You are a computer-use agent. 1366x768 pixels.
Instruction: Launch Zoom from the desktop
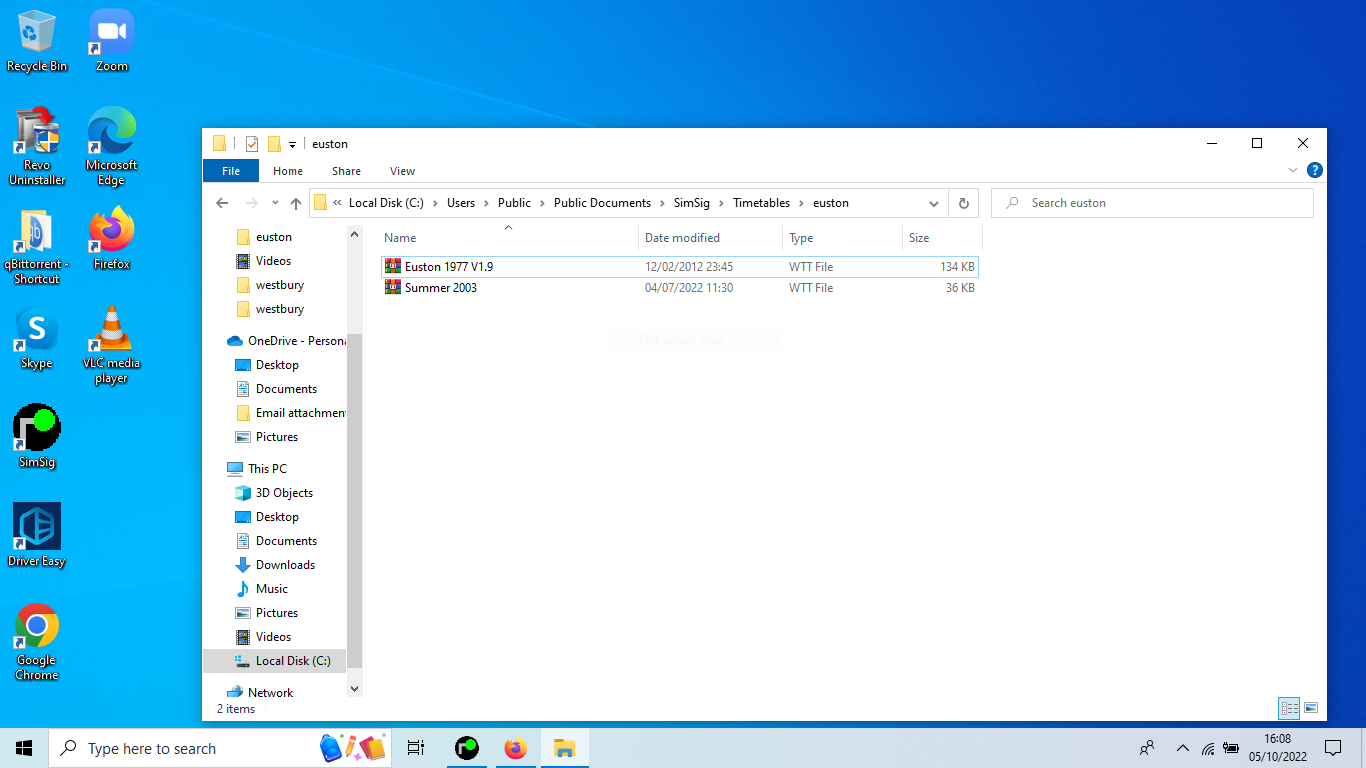[x=111, y=42]
